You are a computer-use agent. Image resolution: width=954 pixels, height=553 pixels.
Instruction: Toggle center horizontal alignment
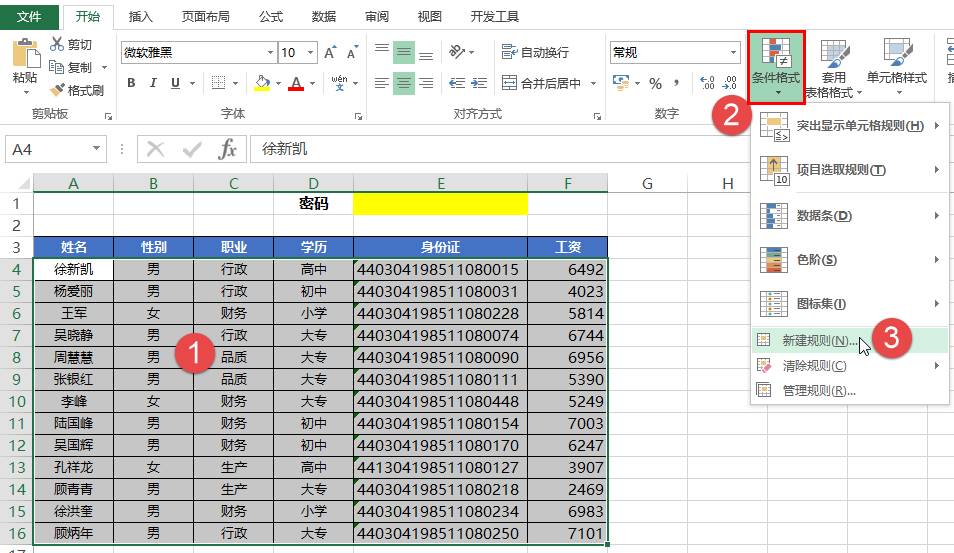[x=403, y=83]
